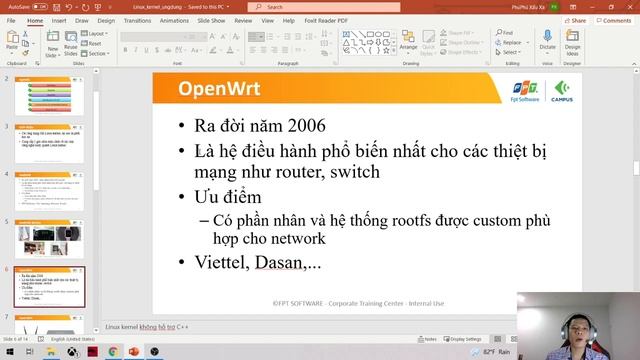Switch to the Transitions tab

138,20
